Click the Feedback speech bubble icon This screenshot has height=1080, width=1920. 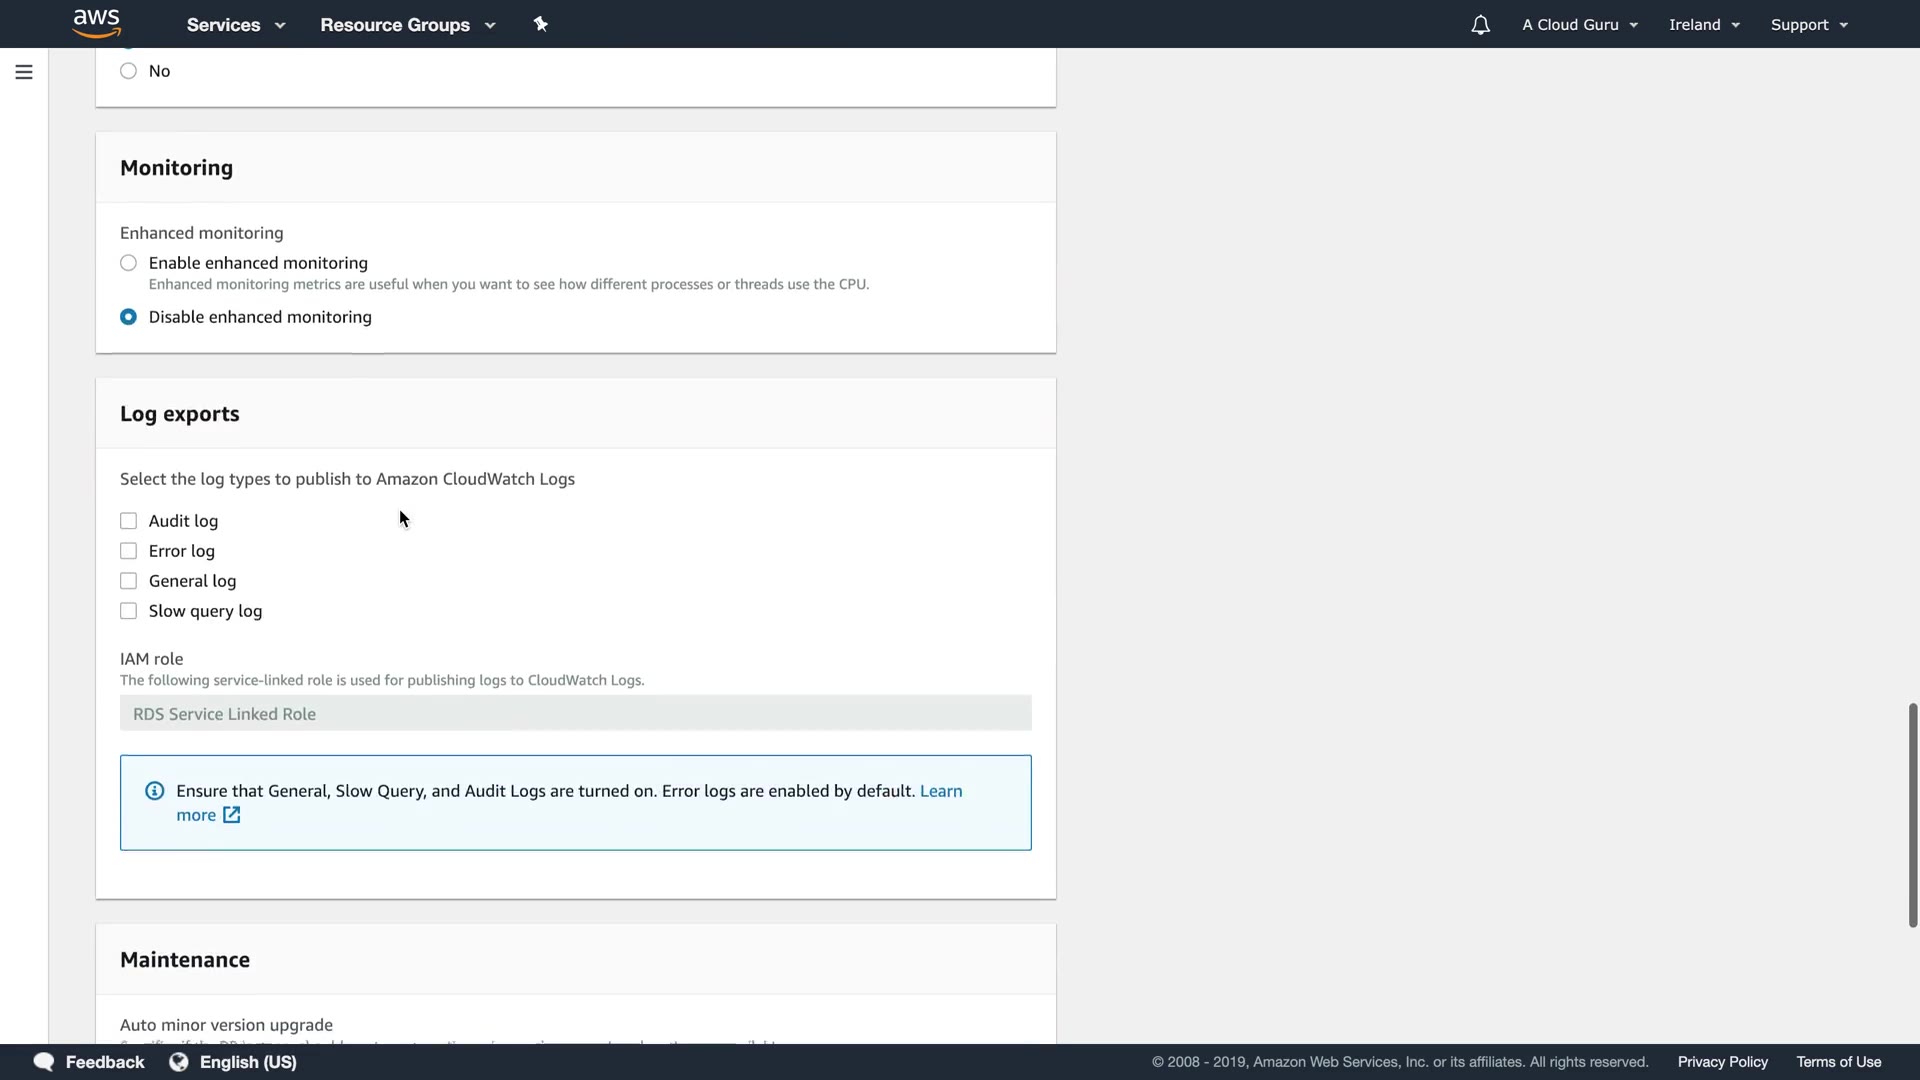click(x=44, y=1062)
